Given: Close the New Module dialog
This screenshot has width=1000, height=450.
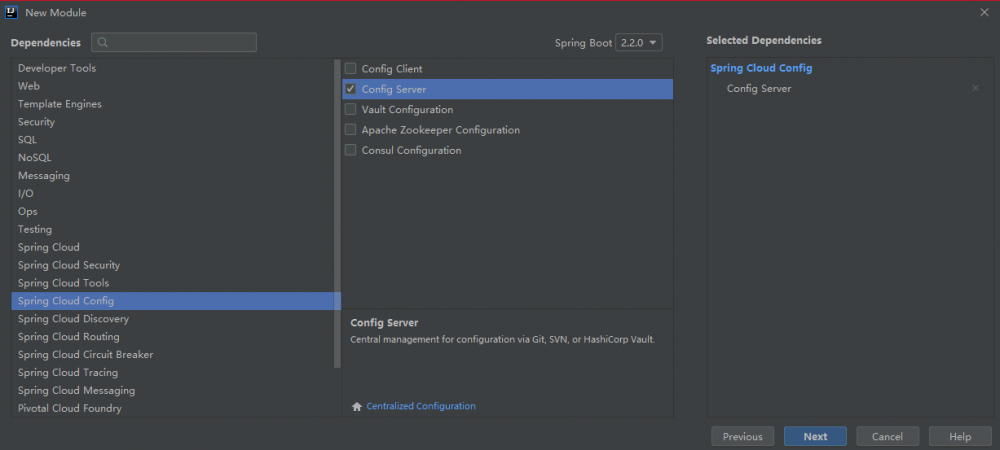Looking at the screenshot, I should click(984, 12).
